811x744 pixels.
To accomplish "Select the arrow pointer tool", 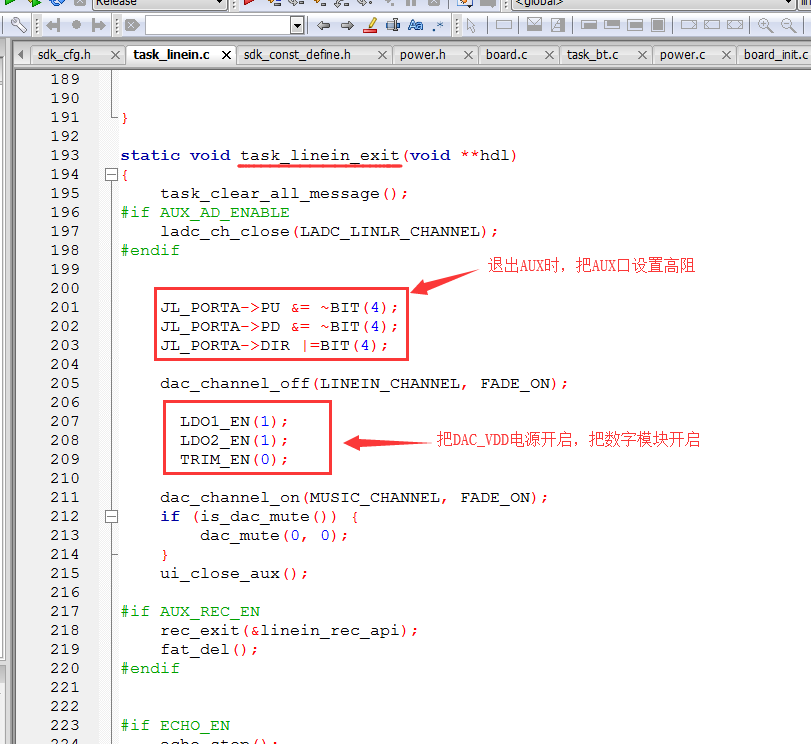I will pos(471,25).
